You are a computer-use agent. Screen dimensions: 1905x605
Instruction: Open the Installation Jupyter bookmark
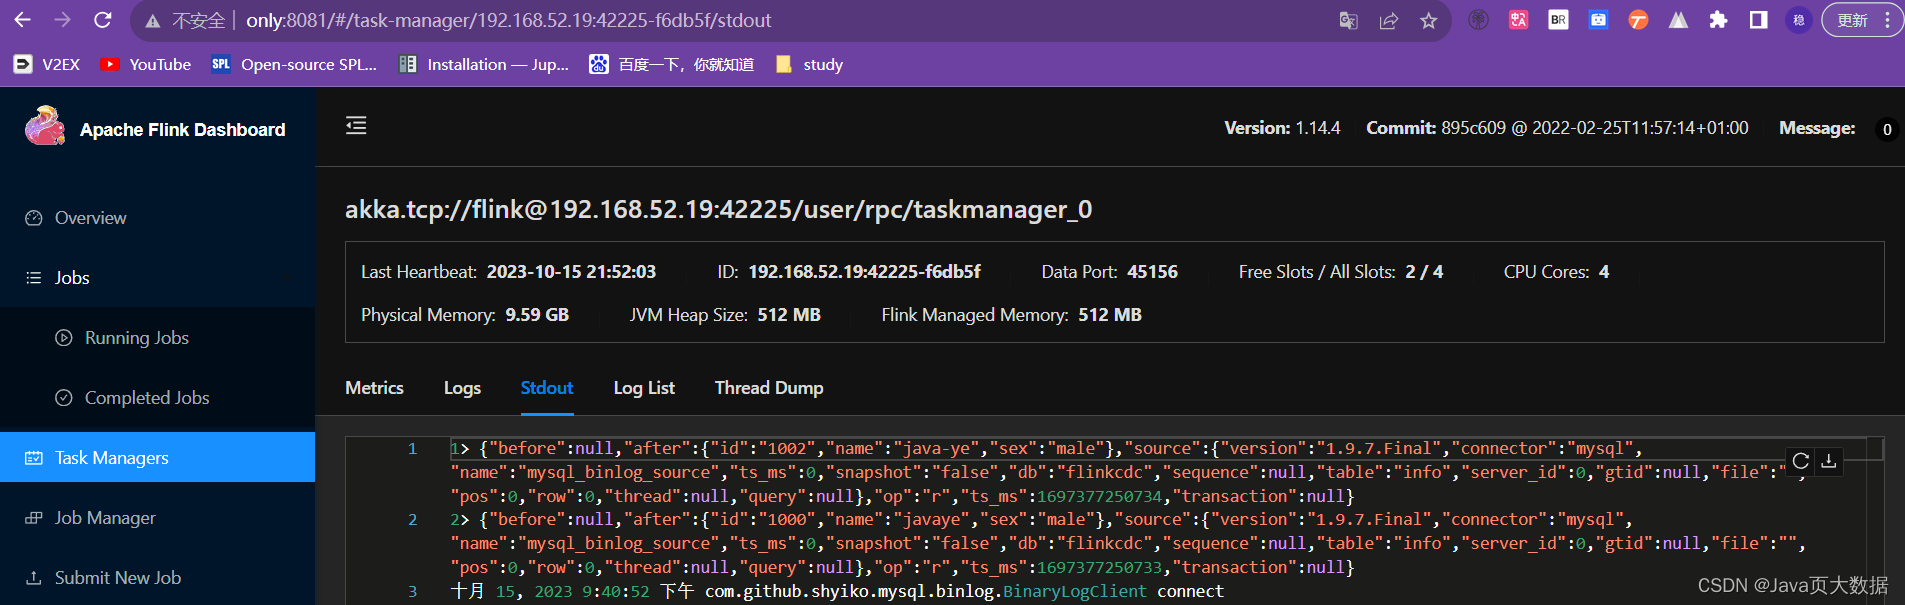[484, 64]
